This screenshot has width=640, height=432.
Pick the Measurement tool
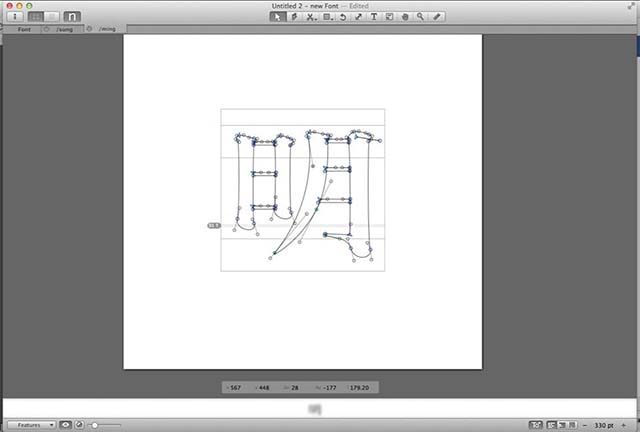coord(437,17)
